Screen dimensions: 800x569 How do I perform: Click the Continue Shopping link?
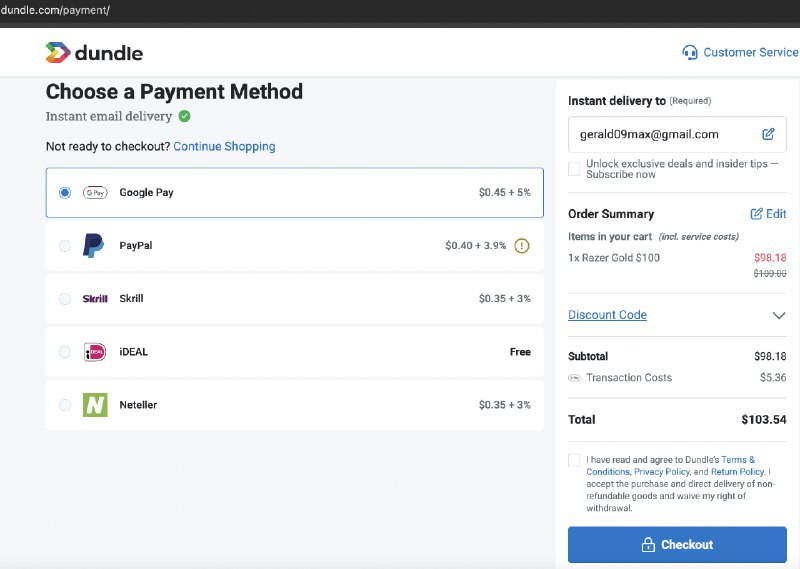click(x=224, y=146)
